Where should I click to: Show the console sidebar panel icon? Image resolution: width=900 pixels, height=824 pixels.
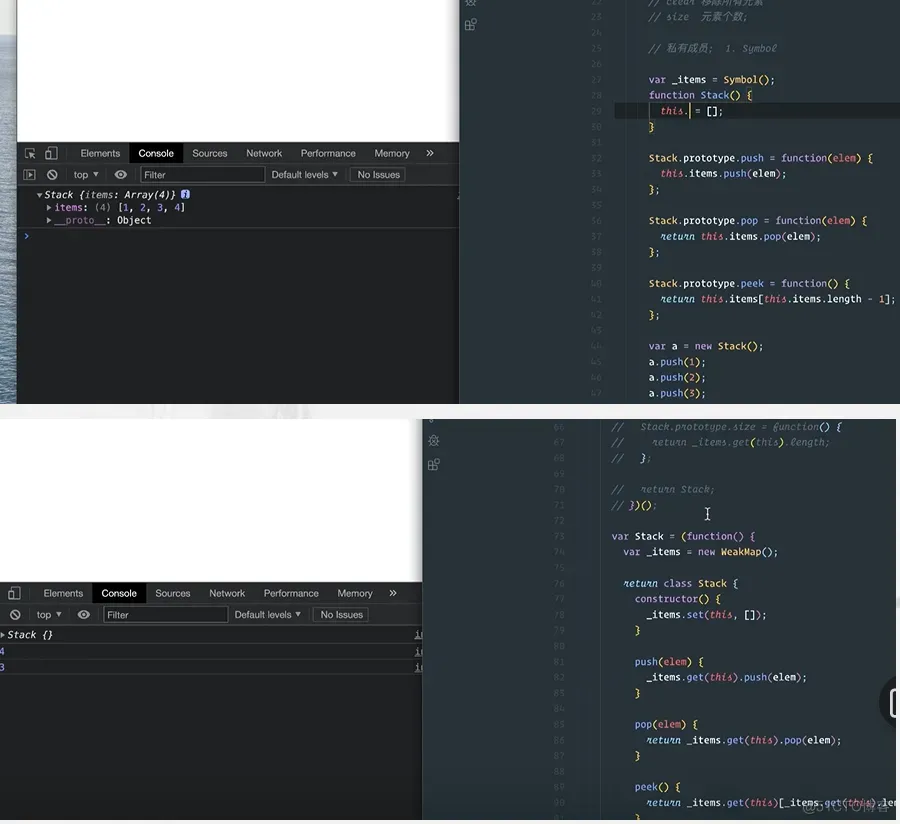click(x=29, y=174)
